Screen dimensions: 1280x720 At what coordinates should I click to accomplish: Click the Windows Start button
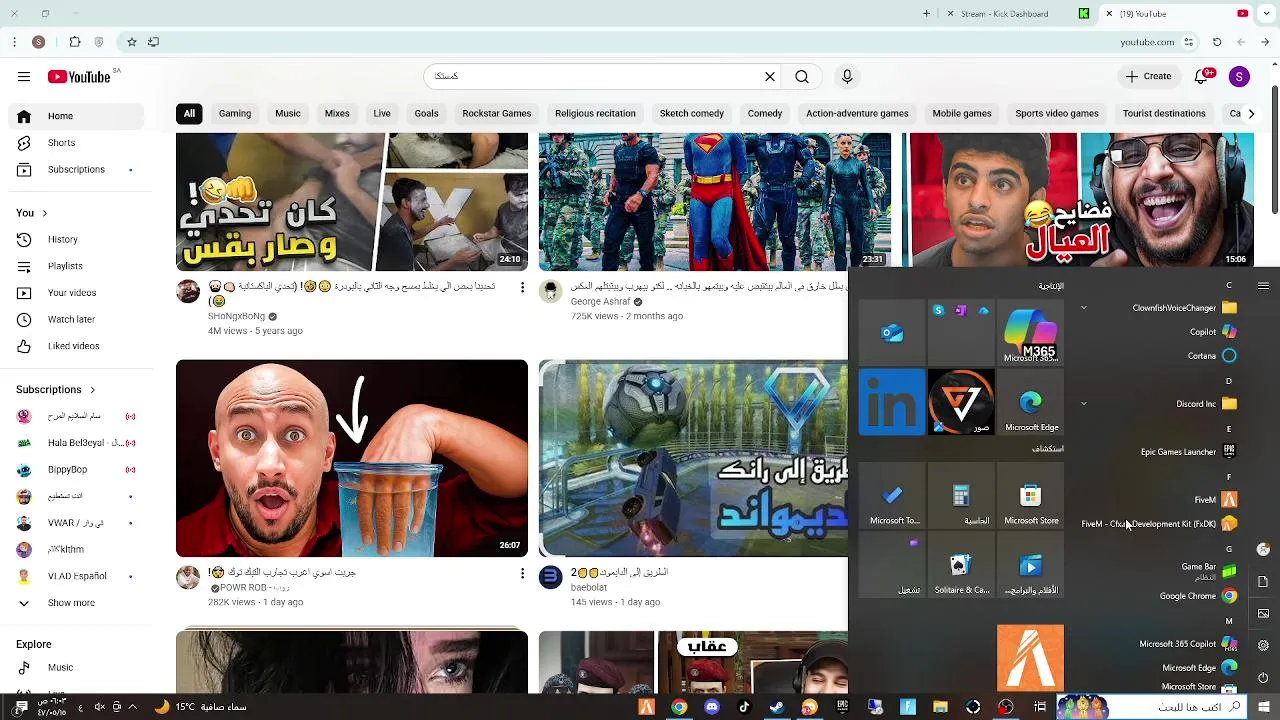[x=1264, y=707]
